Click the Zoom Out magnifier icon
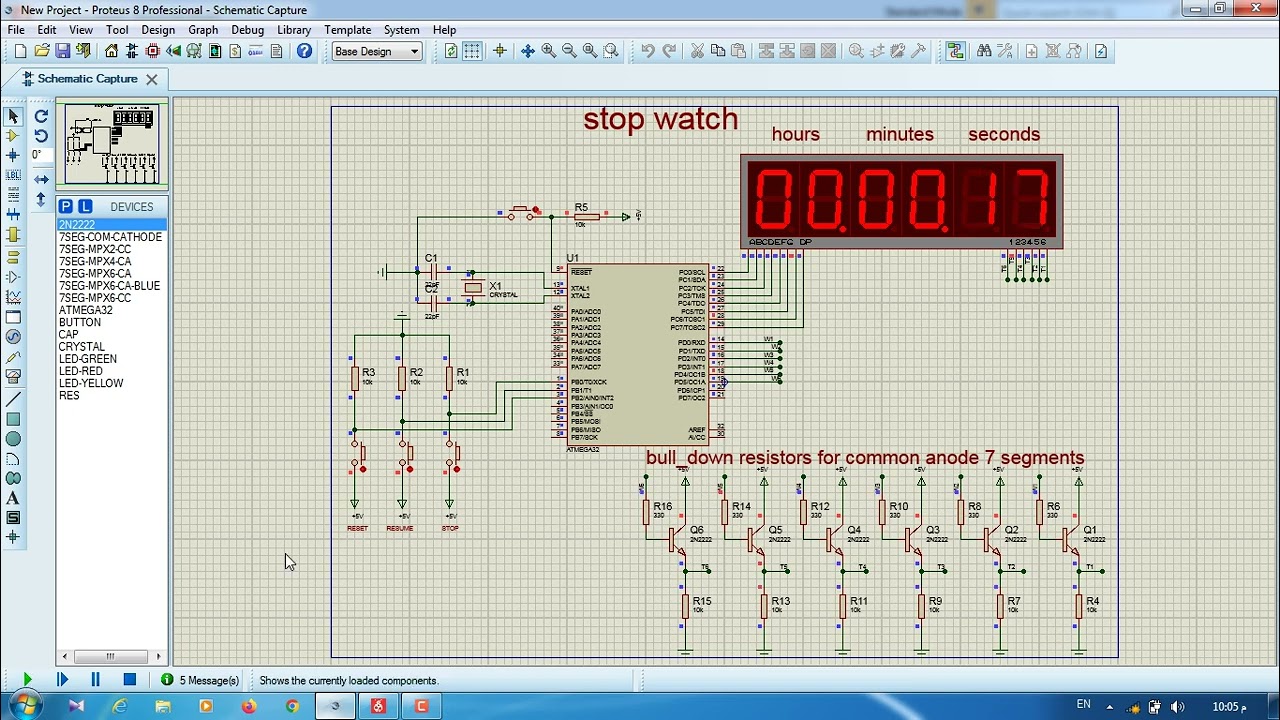Viewport: 1280px width, 720px height. pyautogui.click(x=569, y=51)
